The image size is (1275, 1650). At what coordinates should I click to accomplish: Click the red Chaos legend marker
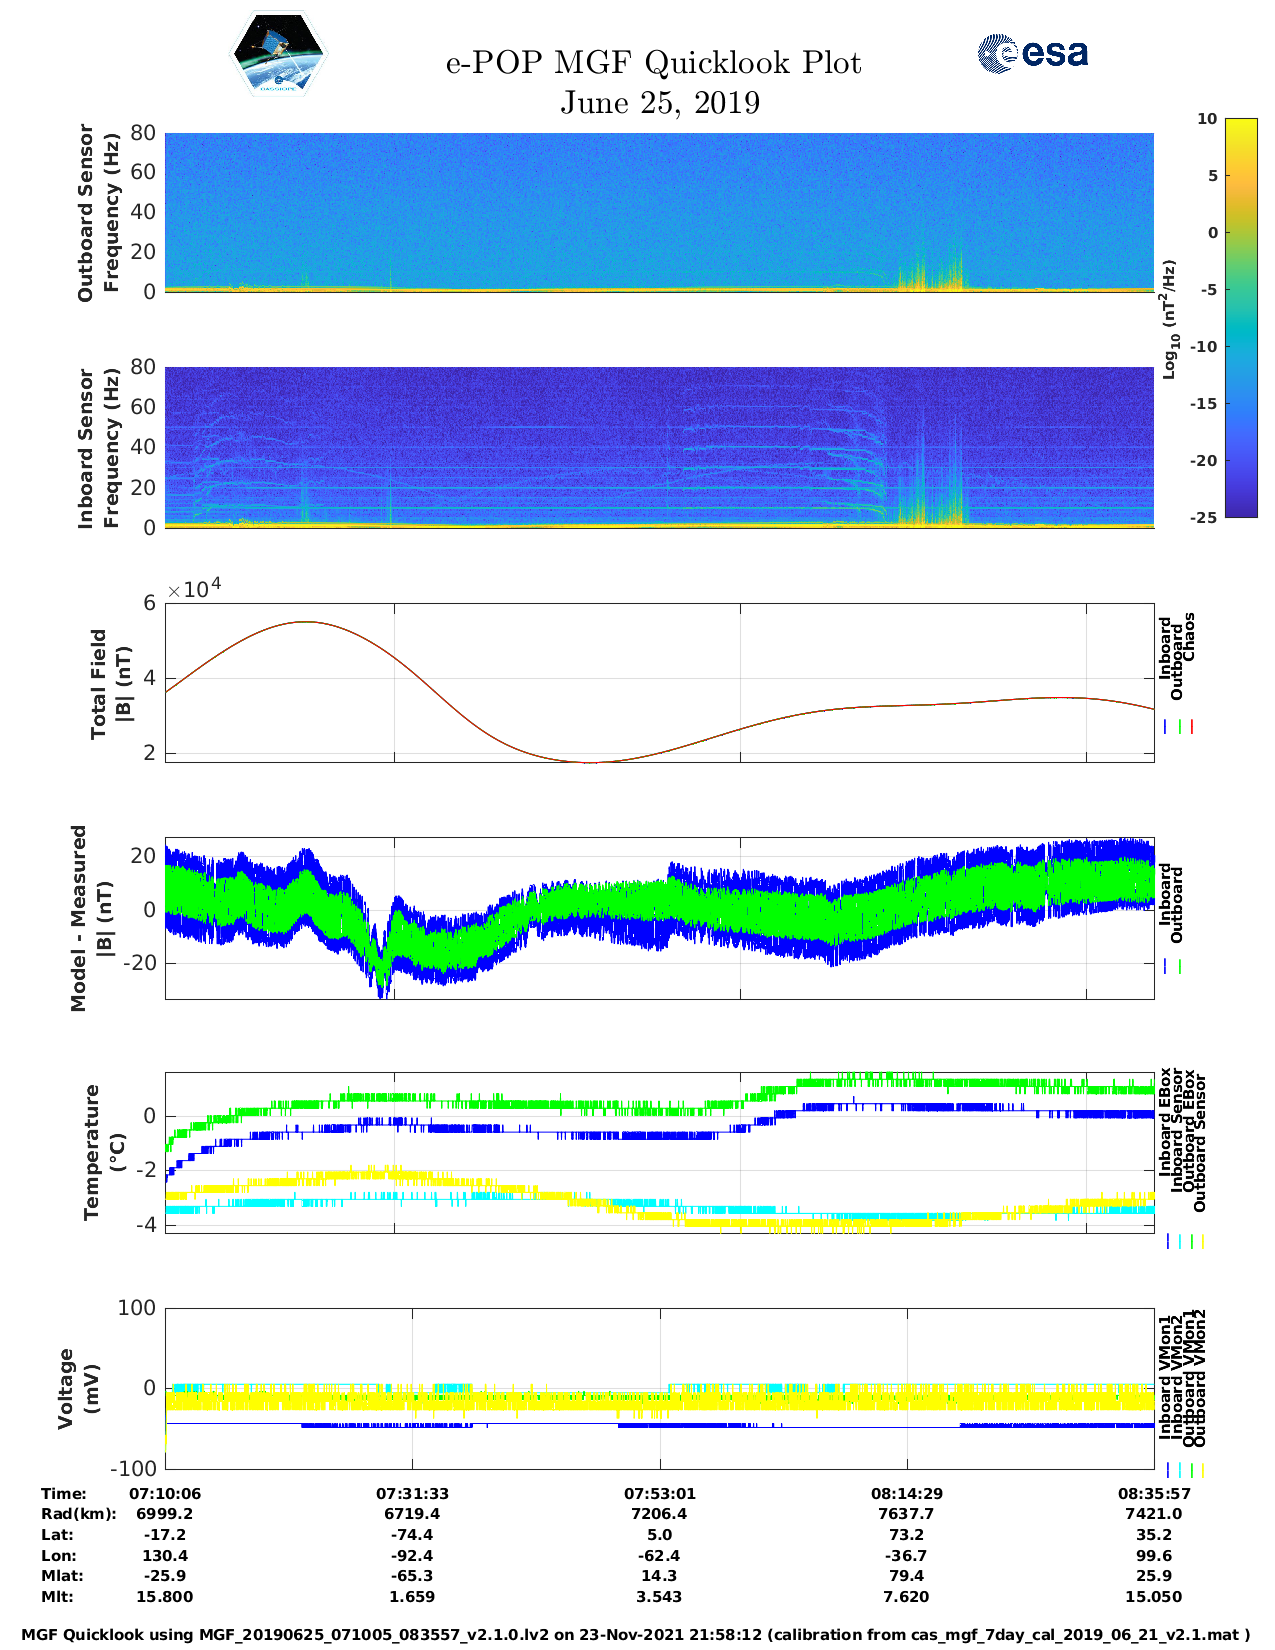click(x=1192, y=727)
